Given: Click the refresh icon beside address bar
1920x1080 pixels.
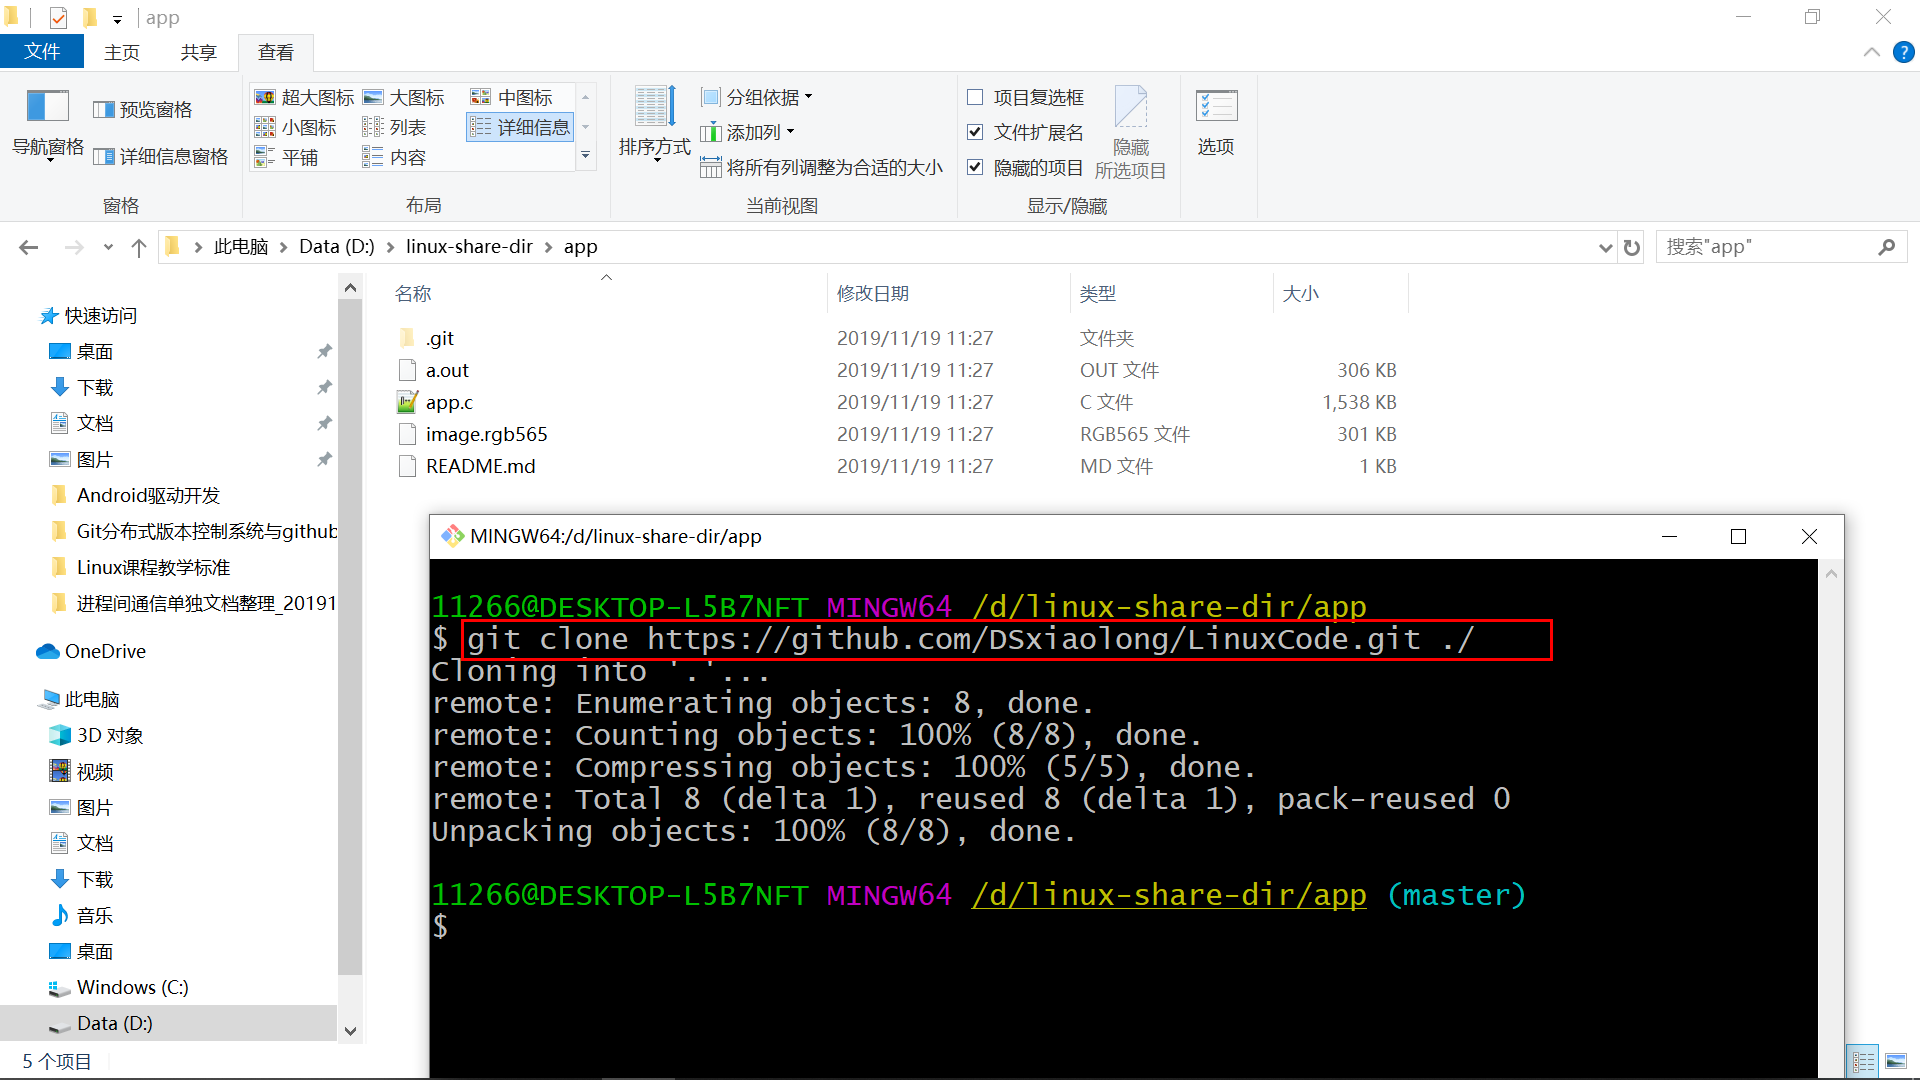Looking at the screenshot, I should pyautogui.click(x=1632, y=247).
